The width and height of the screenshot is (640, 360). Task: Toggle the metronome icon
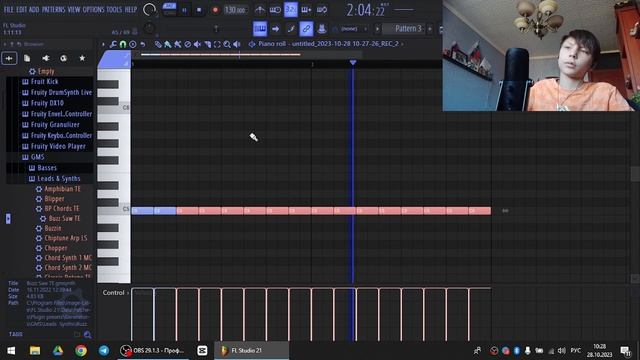click(260, 9)
